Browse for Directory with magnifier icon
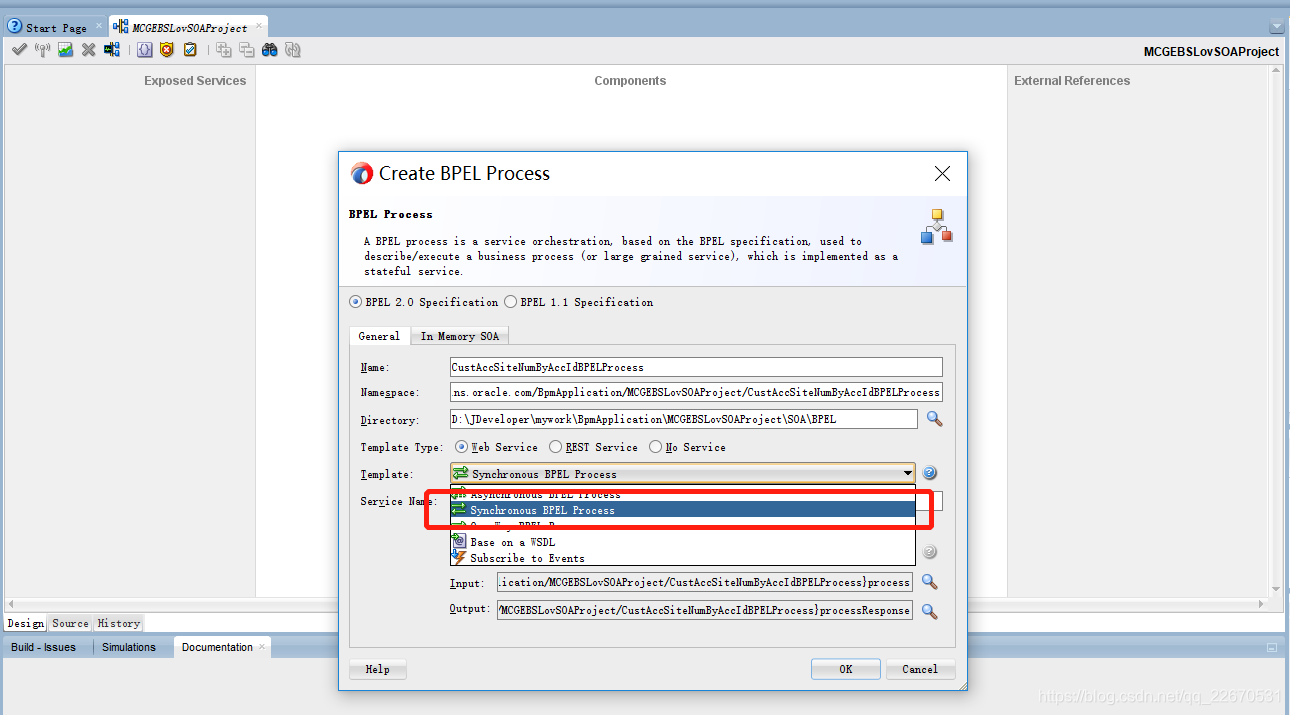 pyautogui.click(x=934, y=419)
